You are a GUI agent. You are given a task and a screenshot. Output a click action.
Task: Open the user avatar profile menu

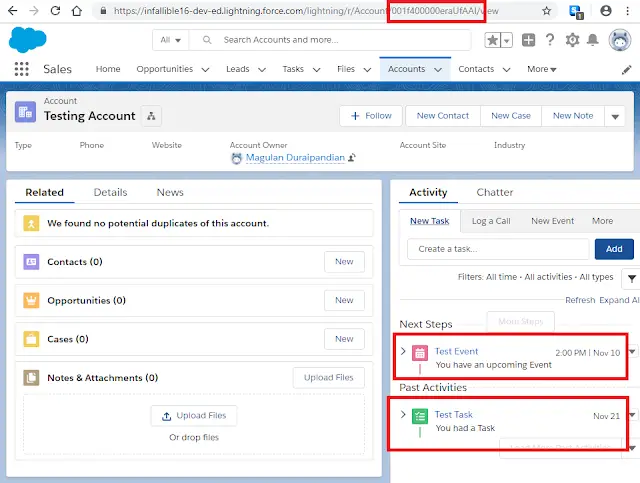pyautogui.click(x=620, y=40)
